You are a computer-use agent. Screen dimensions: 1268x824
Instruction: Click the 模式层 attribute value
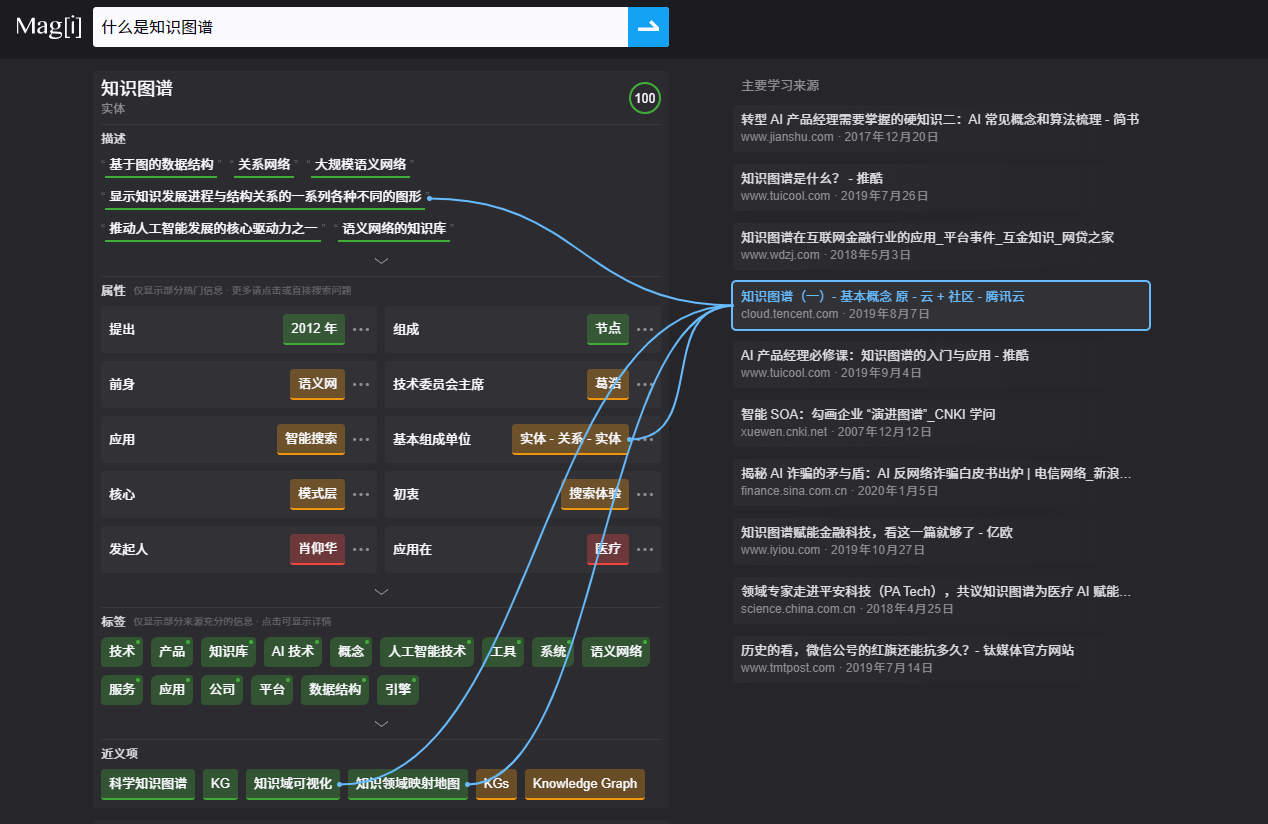tap(317, 494)
